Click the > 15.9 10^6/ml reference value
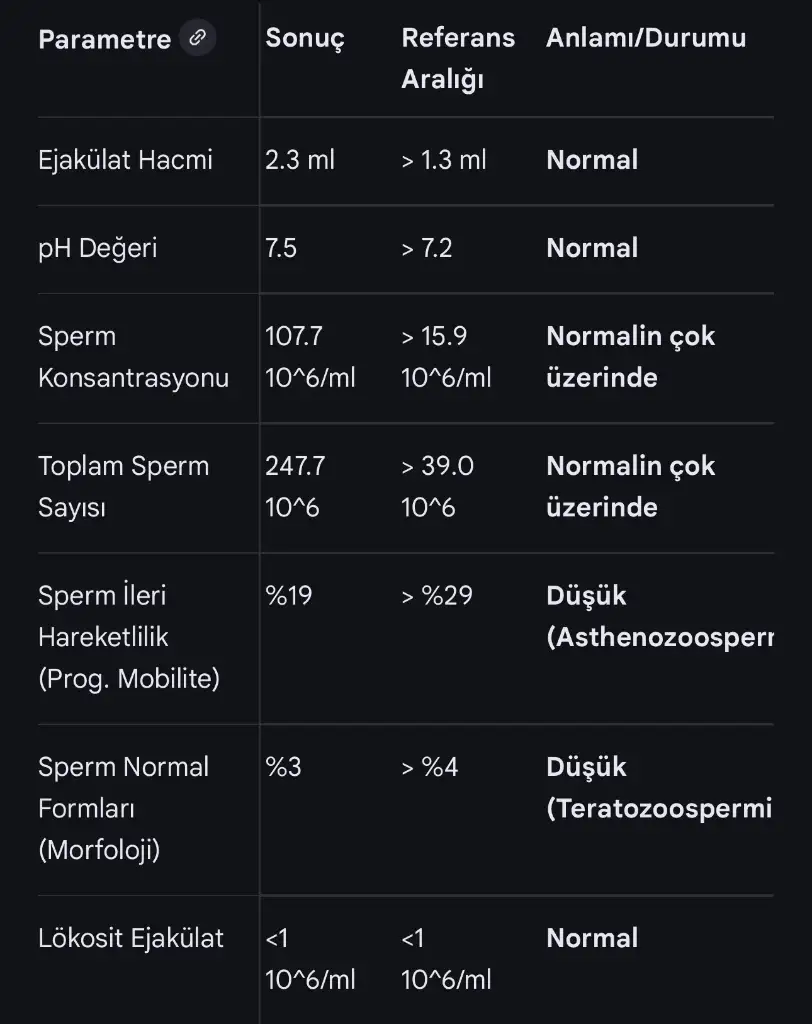 point(446,357)
